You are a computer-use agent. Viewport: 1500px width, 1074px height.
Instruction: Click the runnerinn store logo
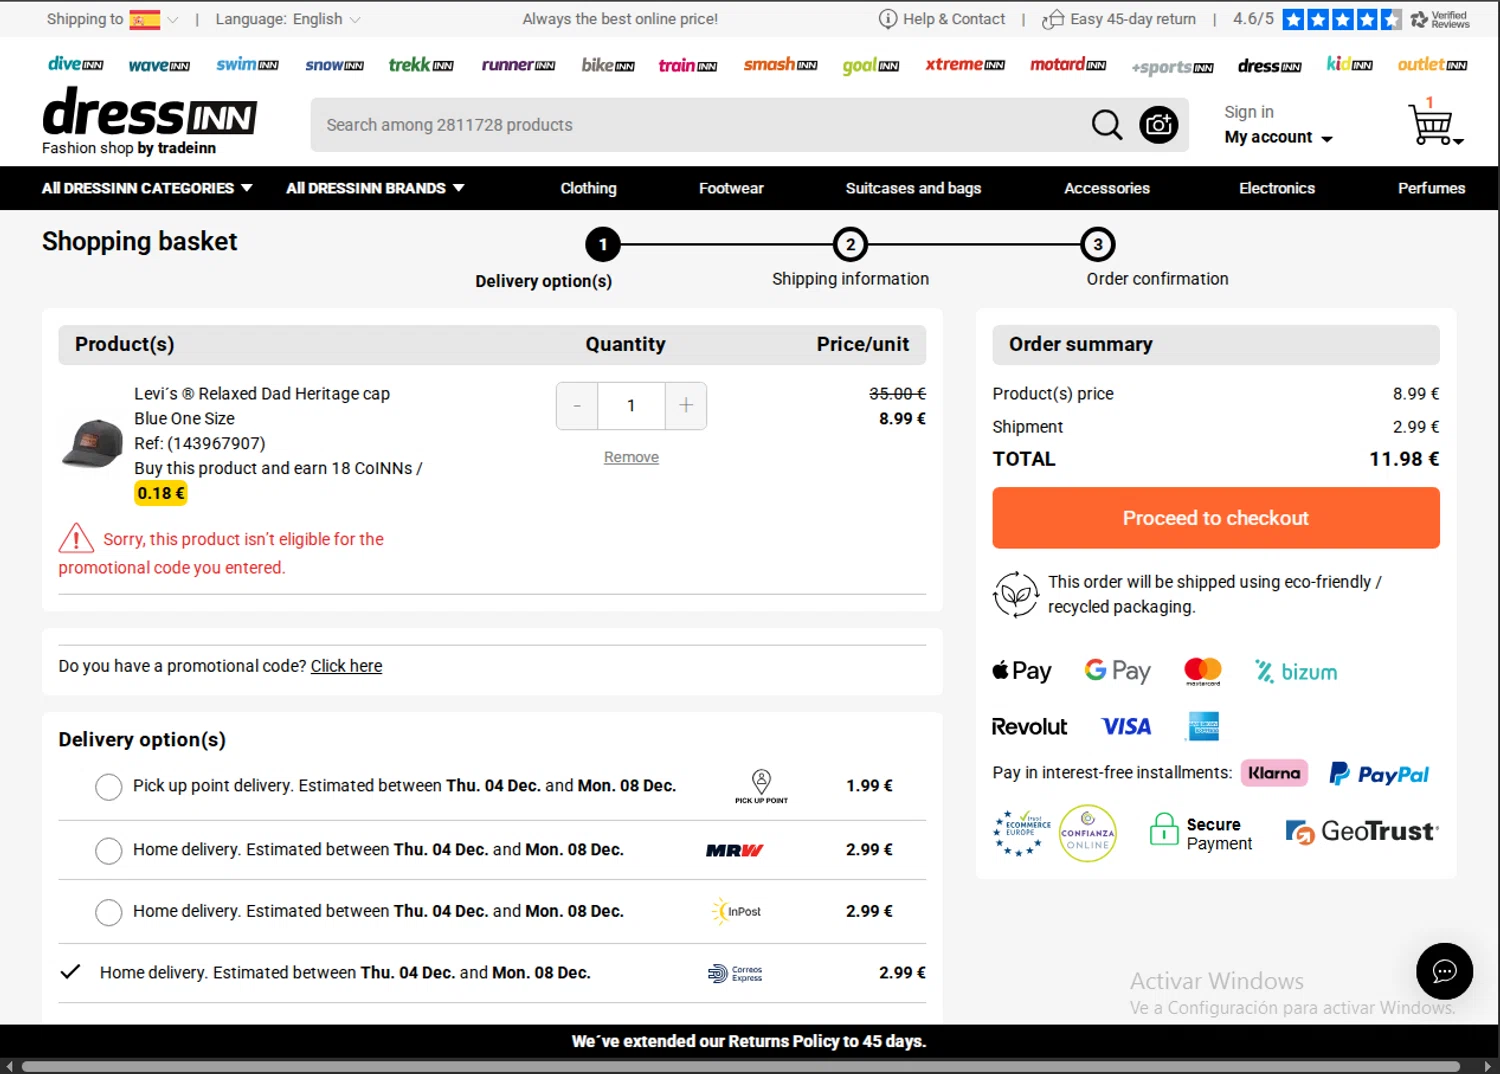tap(518, 65)
